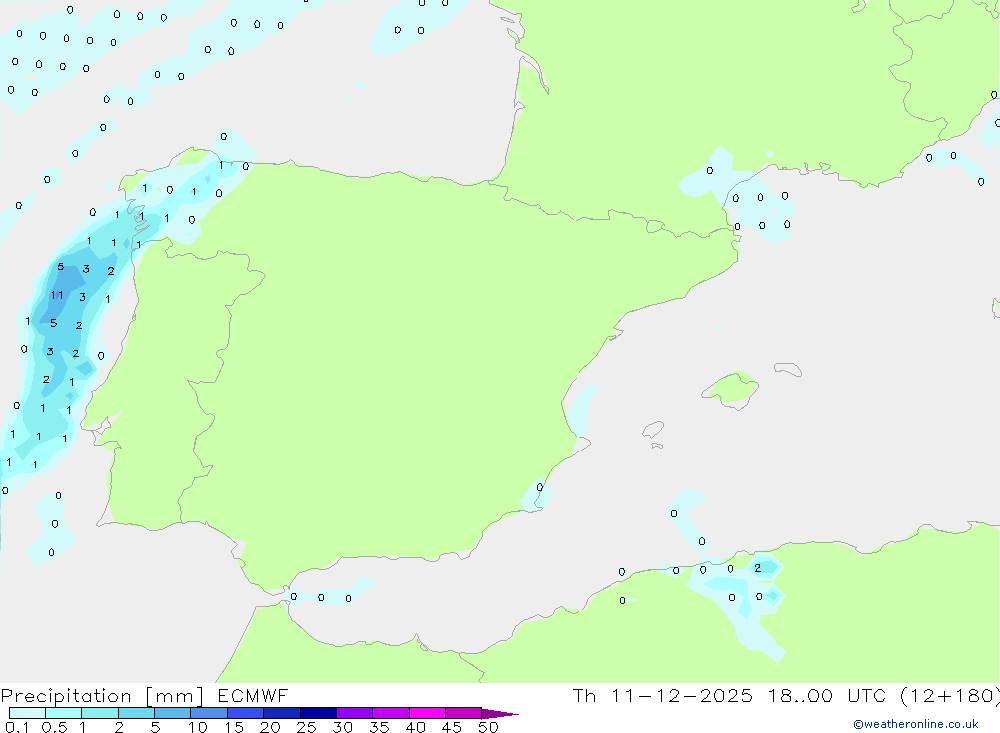Click the '(12+180)' forecast offset text
Screen dimensions: 1000x733
tap(950, 696)
